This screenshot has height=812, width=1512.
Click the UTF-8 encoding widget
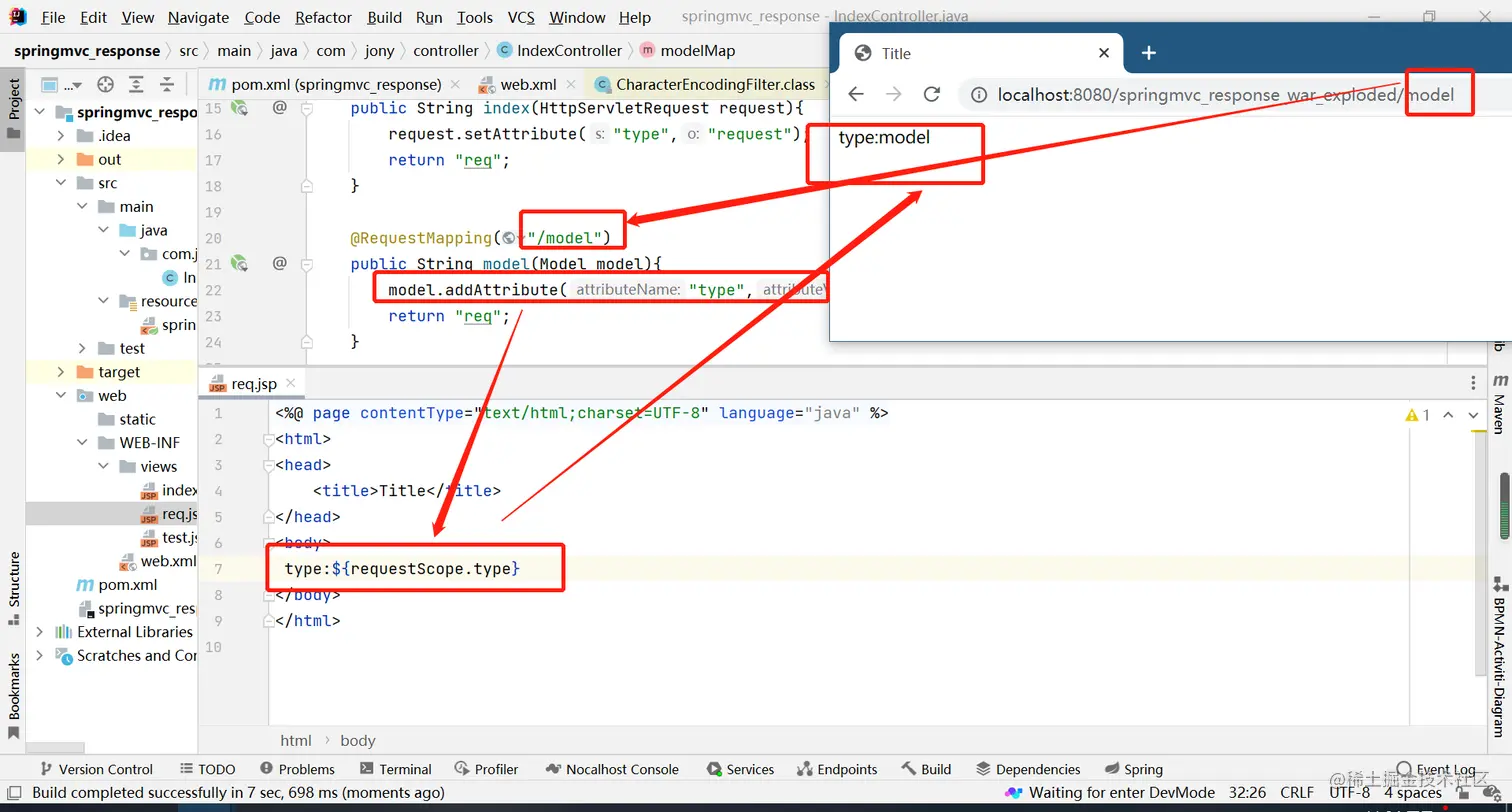(1349, 793)
